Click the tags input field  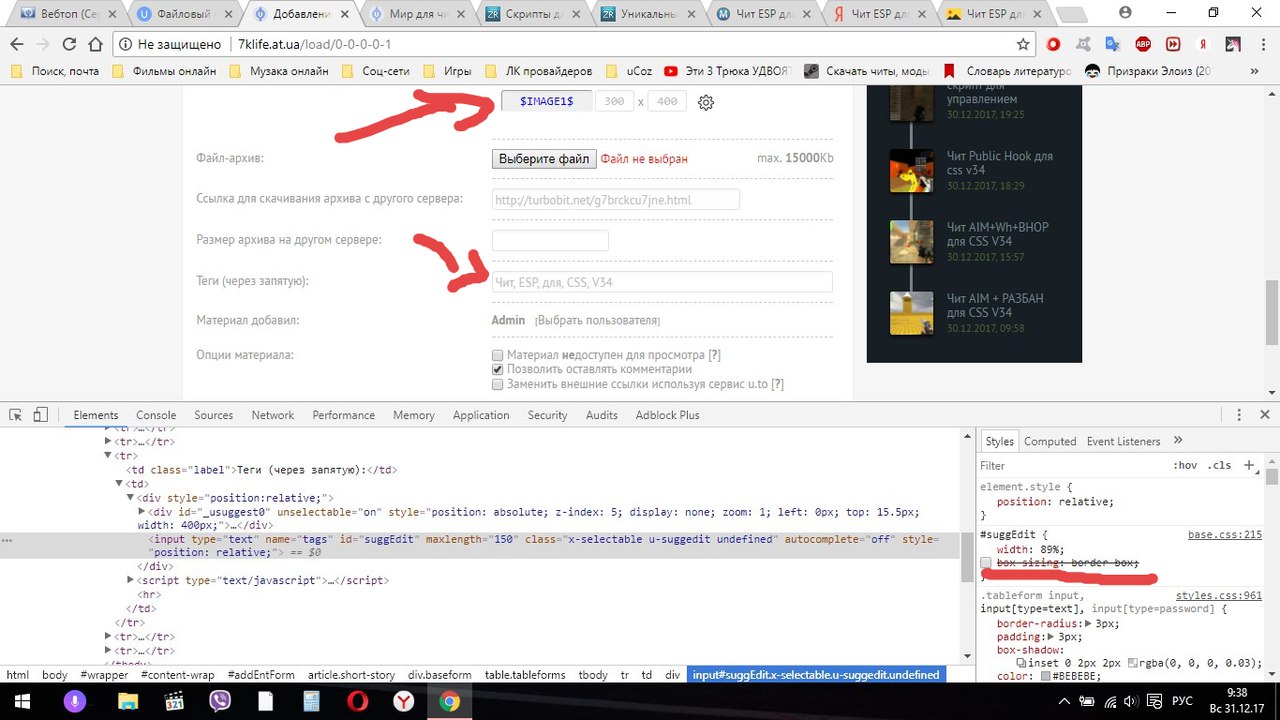[662, 282]
